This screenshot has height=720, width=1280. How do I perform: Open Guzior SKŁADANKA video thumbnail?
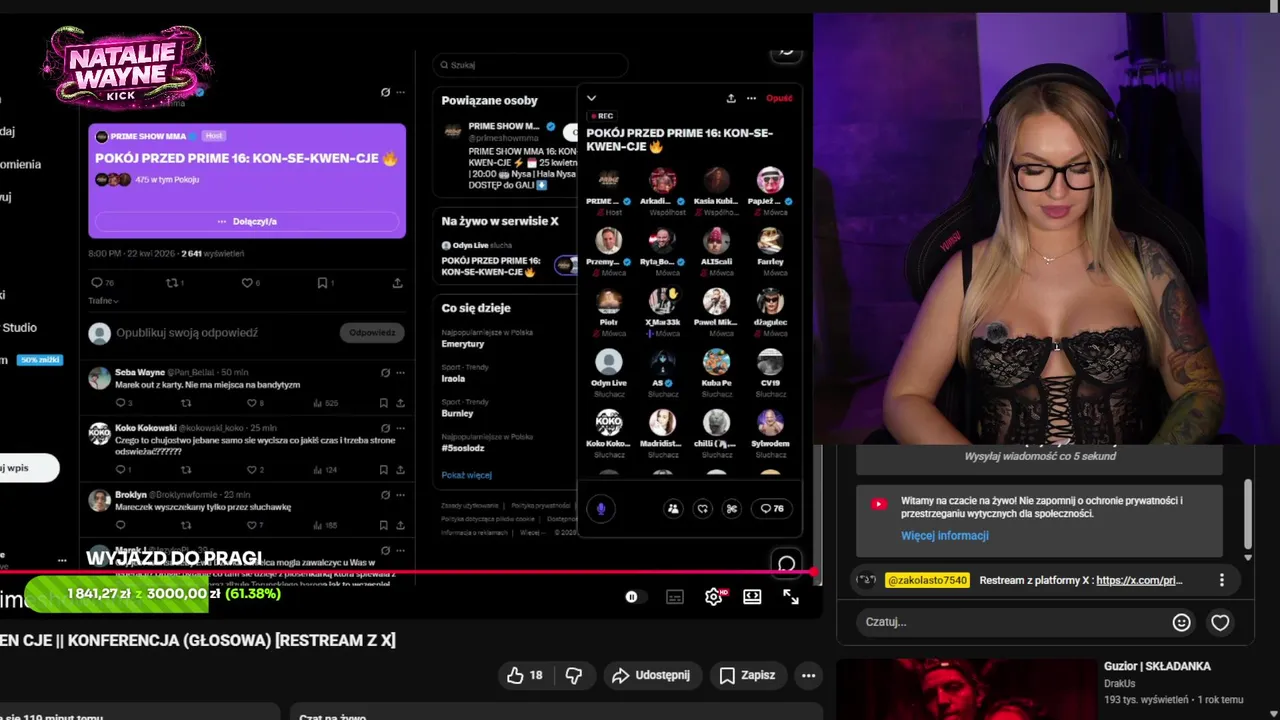(x=967, y=689)
